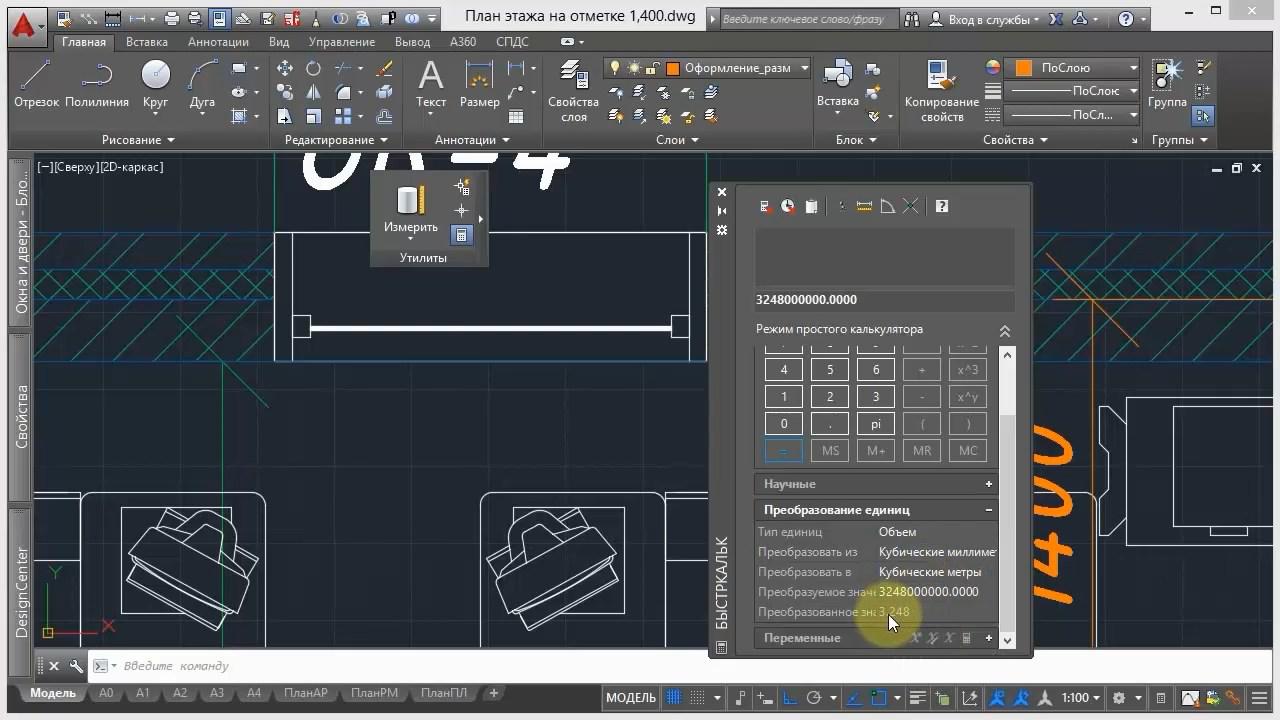Click the intersection of two lines icon
The width and height of the screenshot is (1280, 720).
[x=910, y=206]
